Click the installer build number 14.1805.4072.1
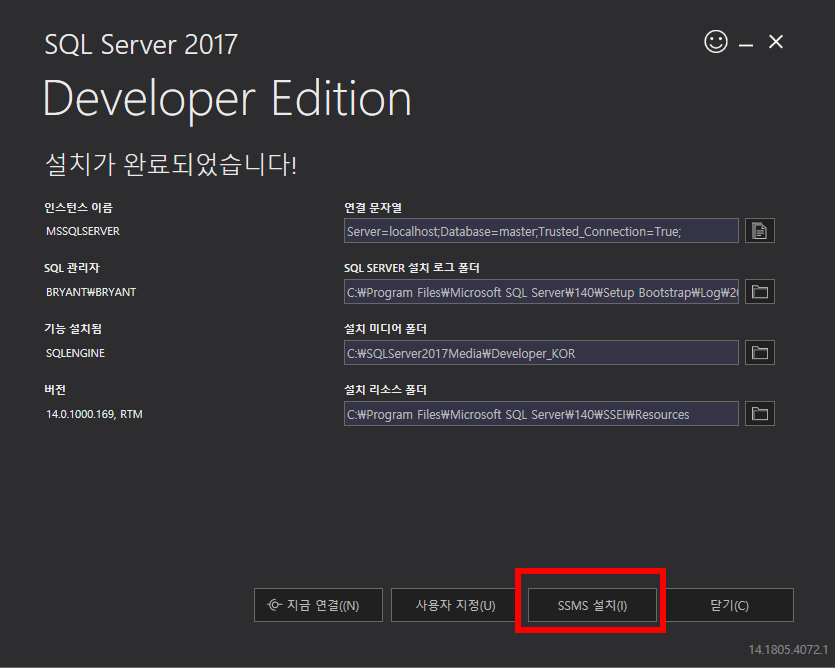The image size is (835, 668). click(x=788, y=649)
